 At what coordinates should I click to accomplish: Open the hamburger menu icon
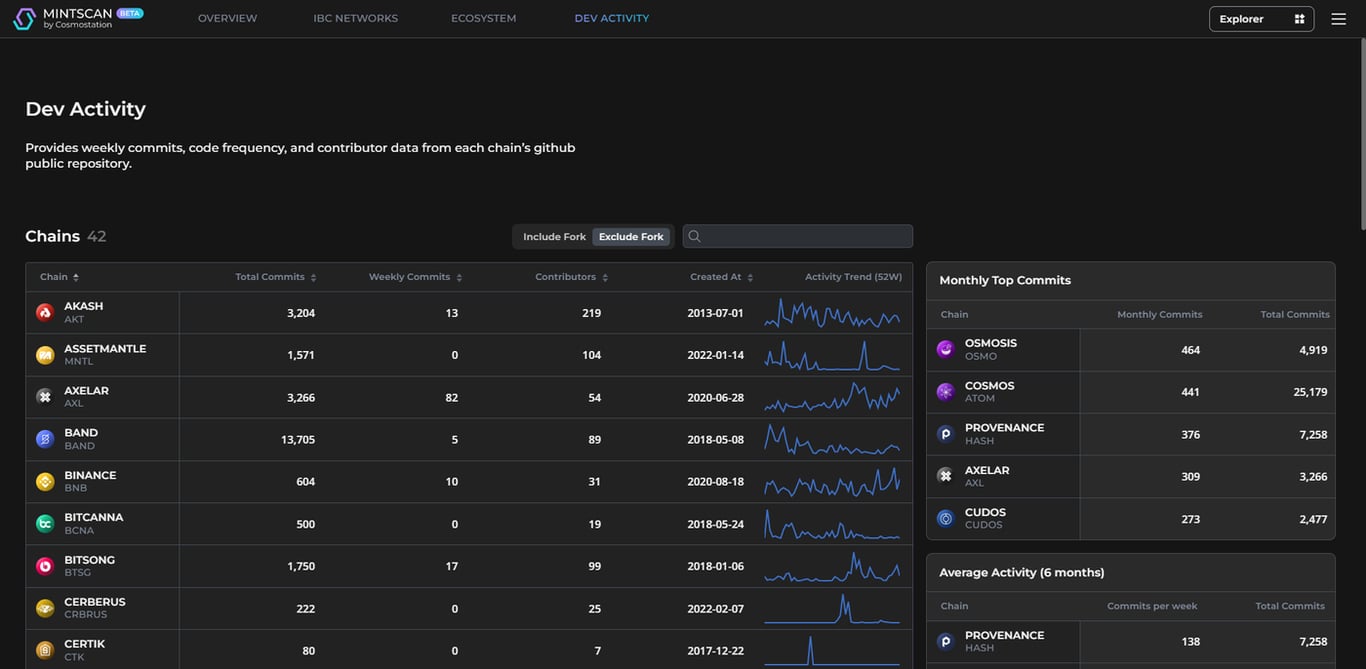[1338, 19]
